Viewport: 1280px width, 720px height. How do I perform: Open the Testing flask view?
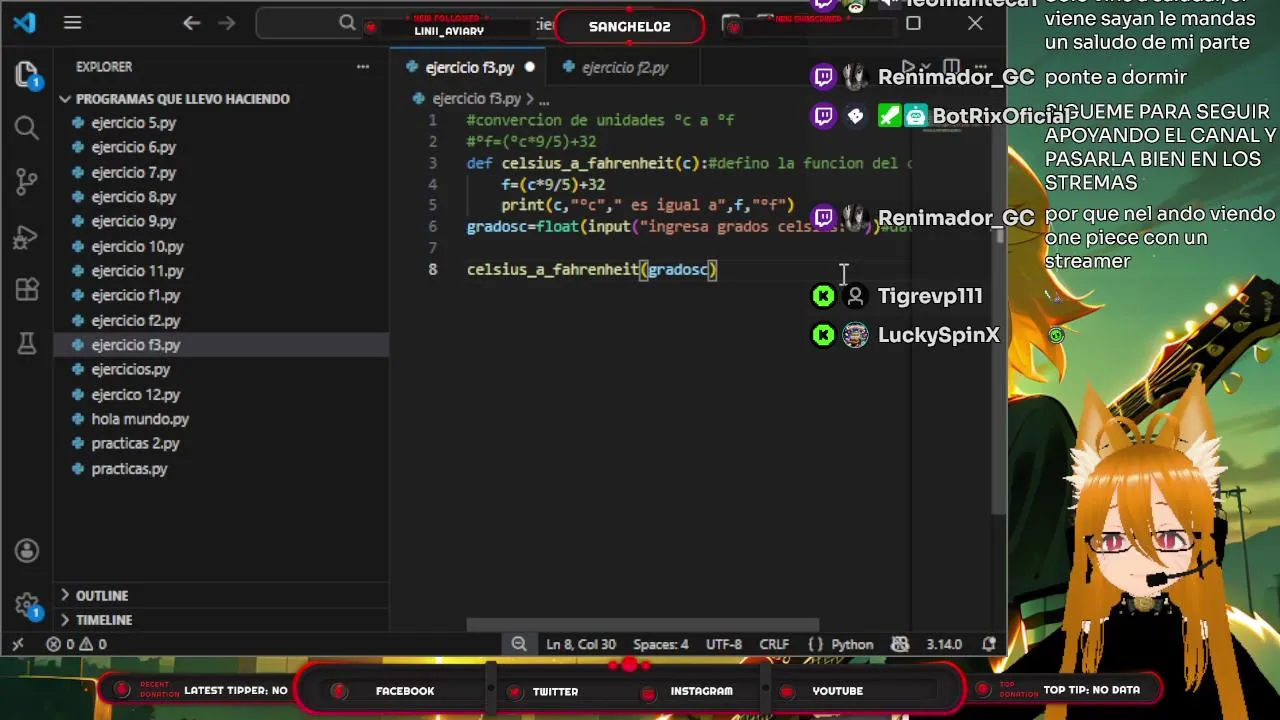27,344
